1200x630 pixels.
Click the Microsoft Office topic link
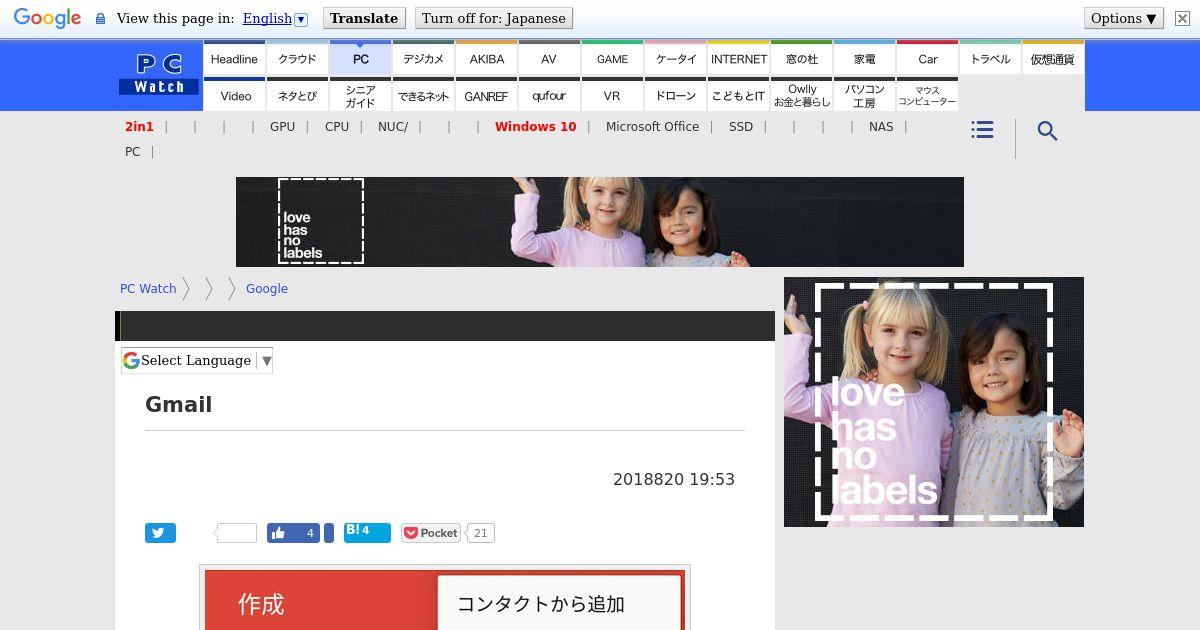tap(652, 127)
